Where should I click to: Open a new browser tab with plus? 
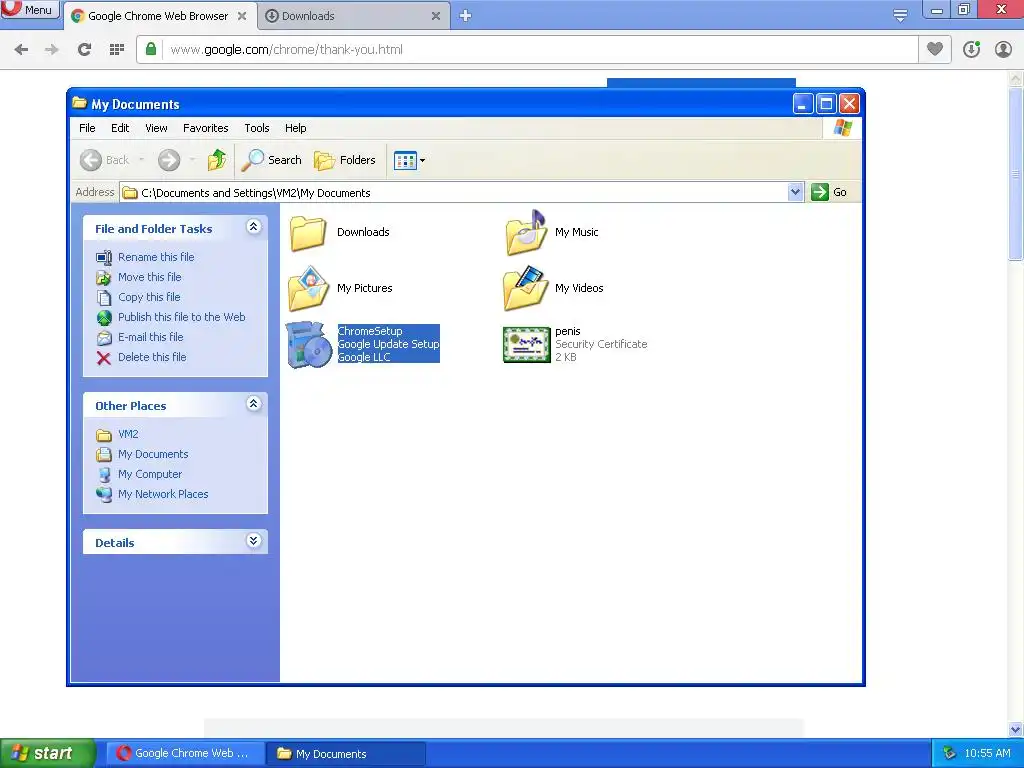coord(465,16)
